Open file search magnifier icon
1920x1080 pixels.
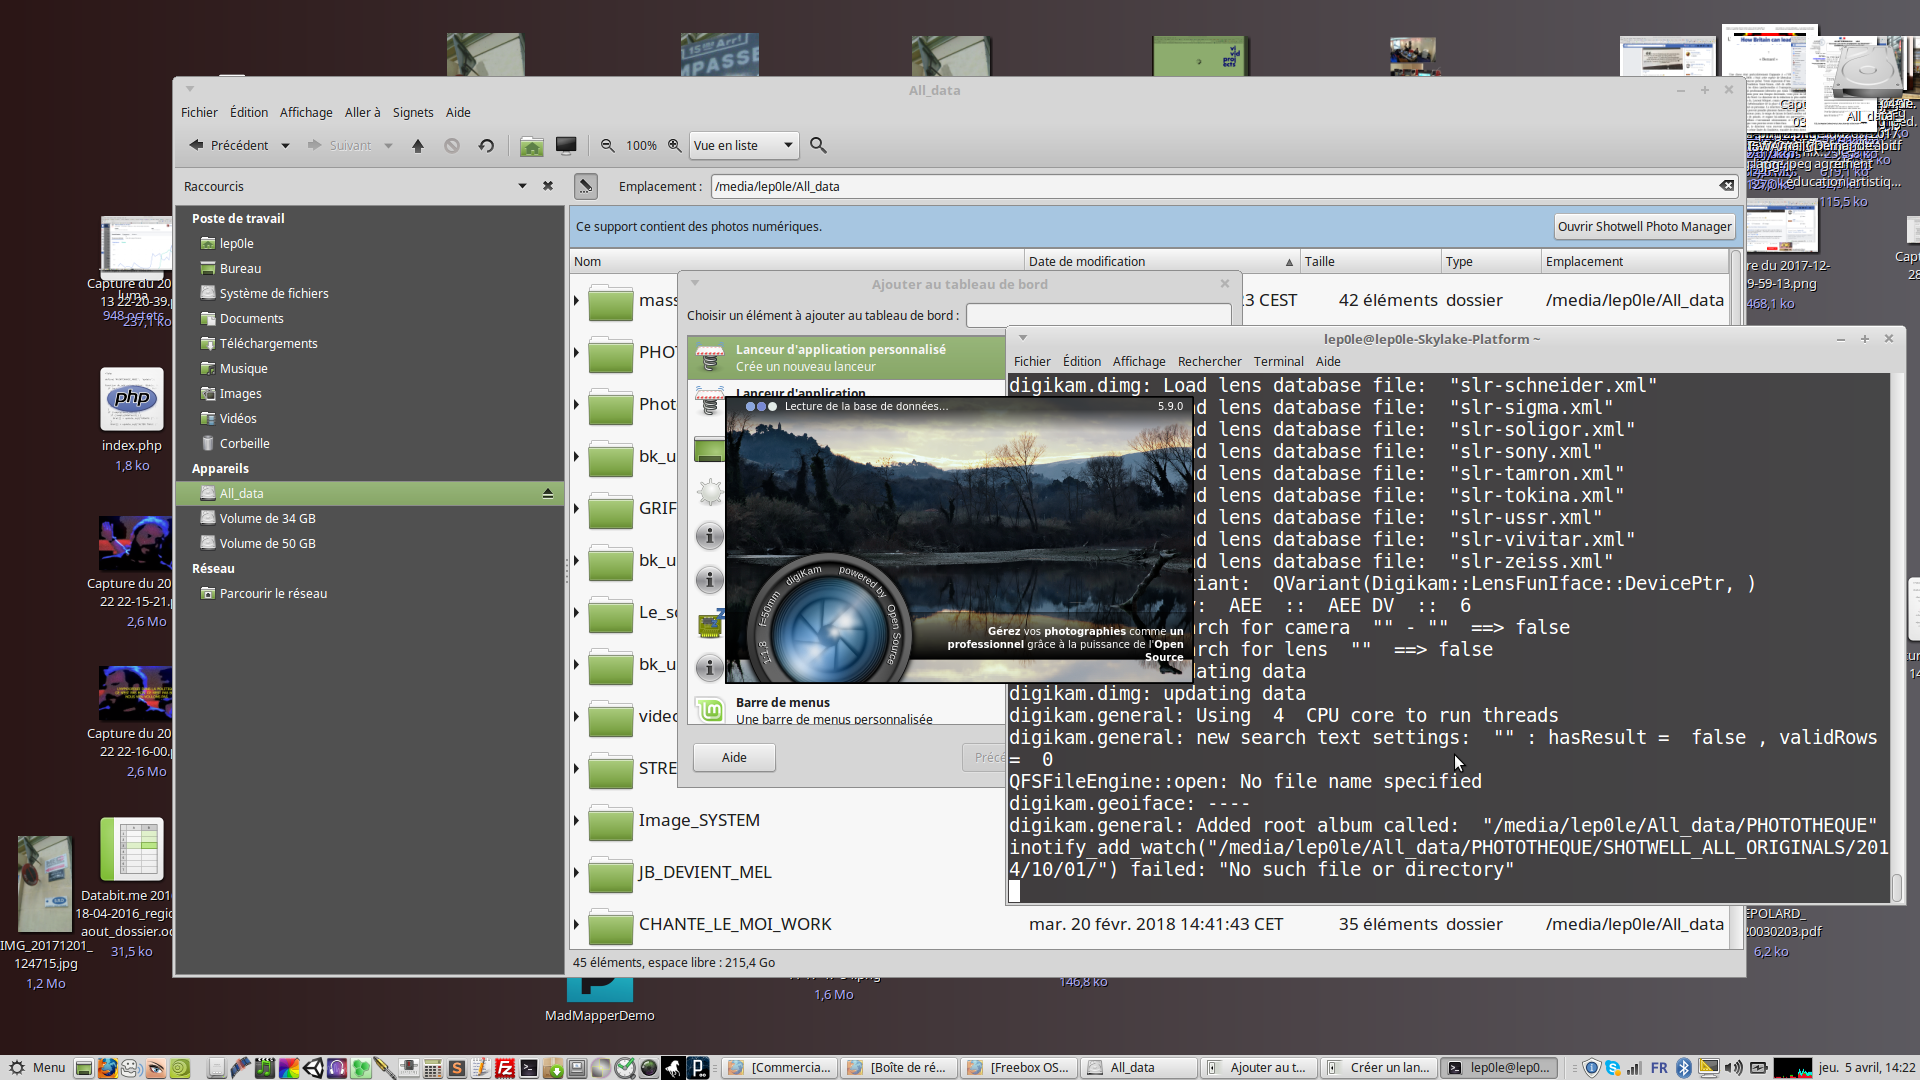pyautogui.click(x=818, y=146)
